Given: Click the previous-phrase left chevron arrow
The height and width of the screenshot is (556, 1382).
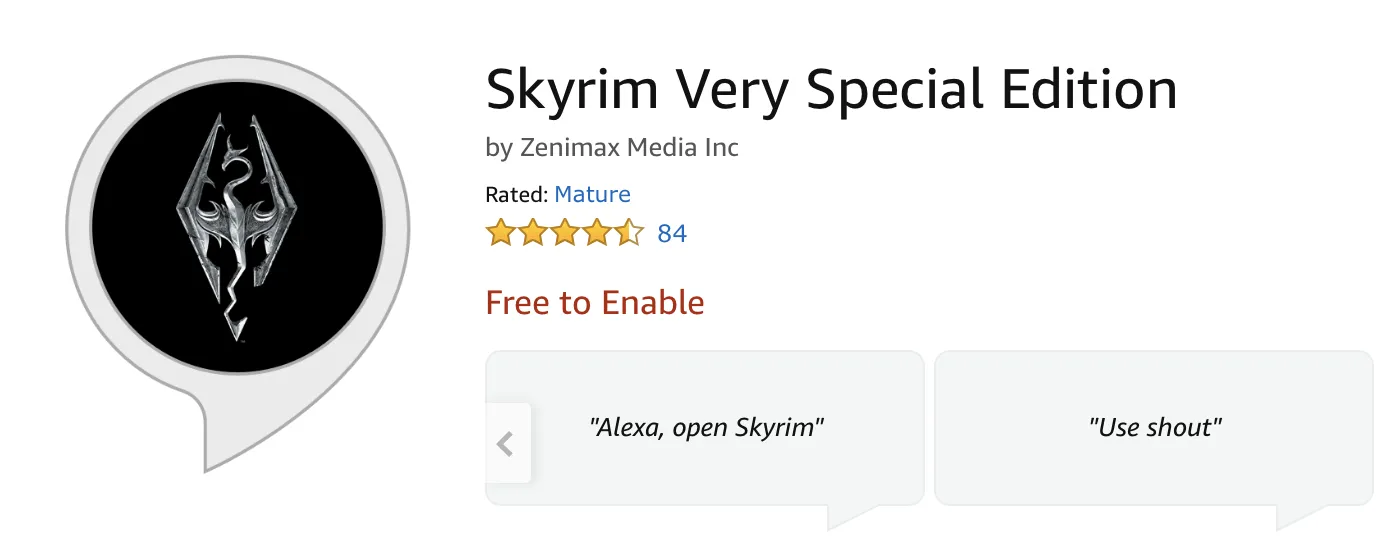Looking at the screenshot, I should [506, 443].
